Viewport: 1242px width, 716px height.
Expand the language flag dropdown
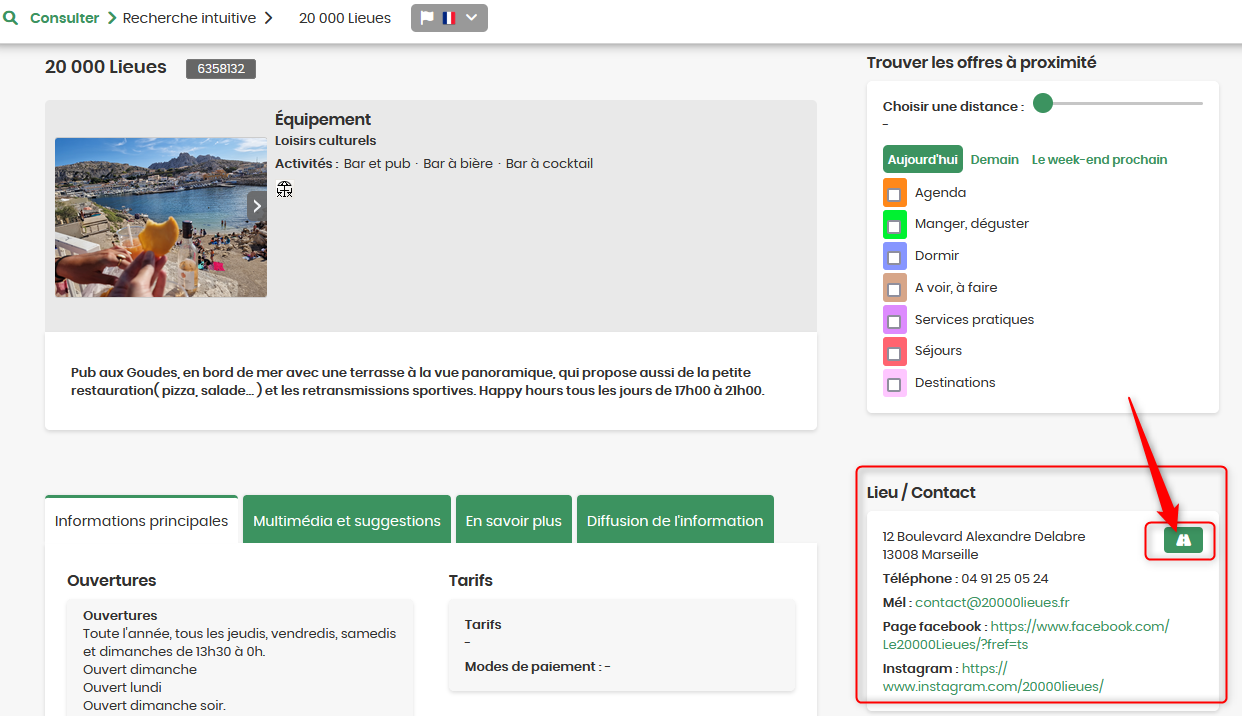(x=472, y=18)
